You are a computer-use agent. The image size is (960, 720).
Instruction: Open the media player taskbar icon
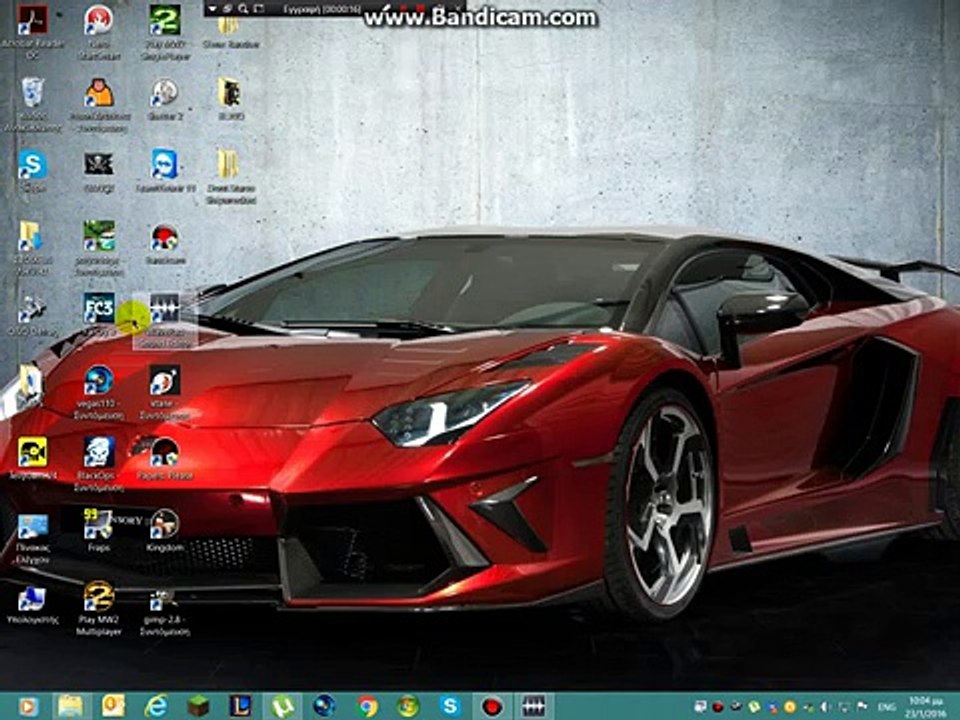[28, 707]
